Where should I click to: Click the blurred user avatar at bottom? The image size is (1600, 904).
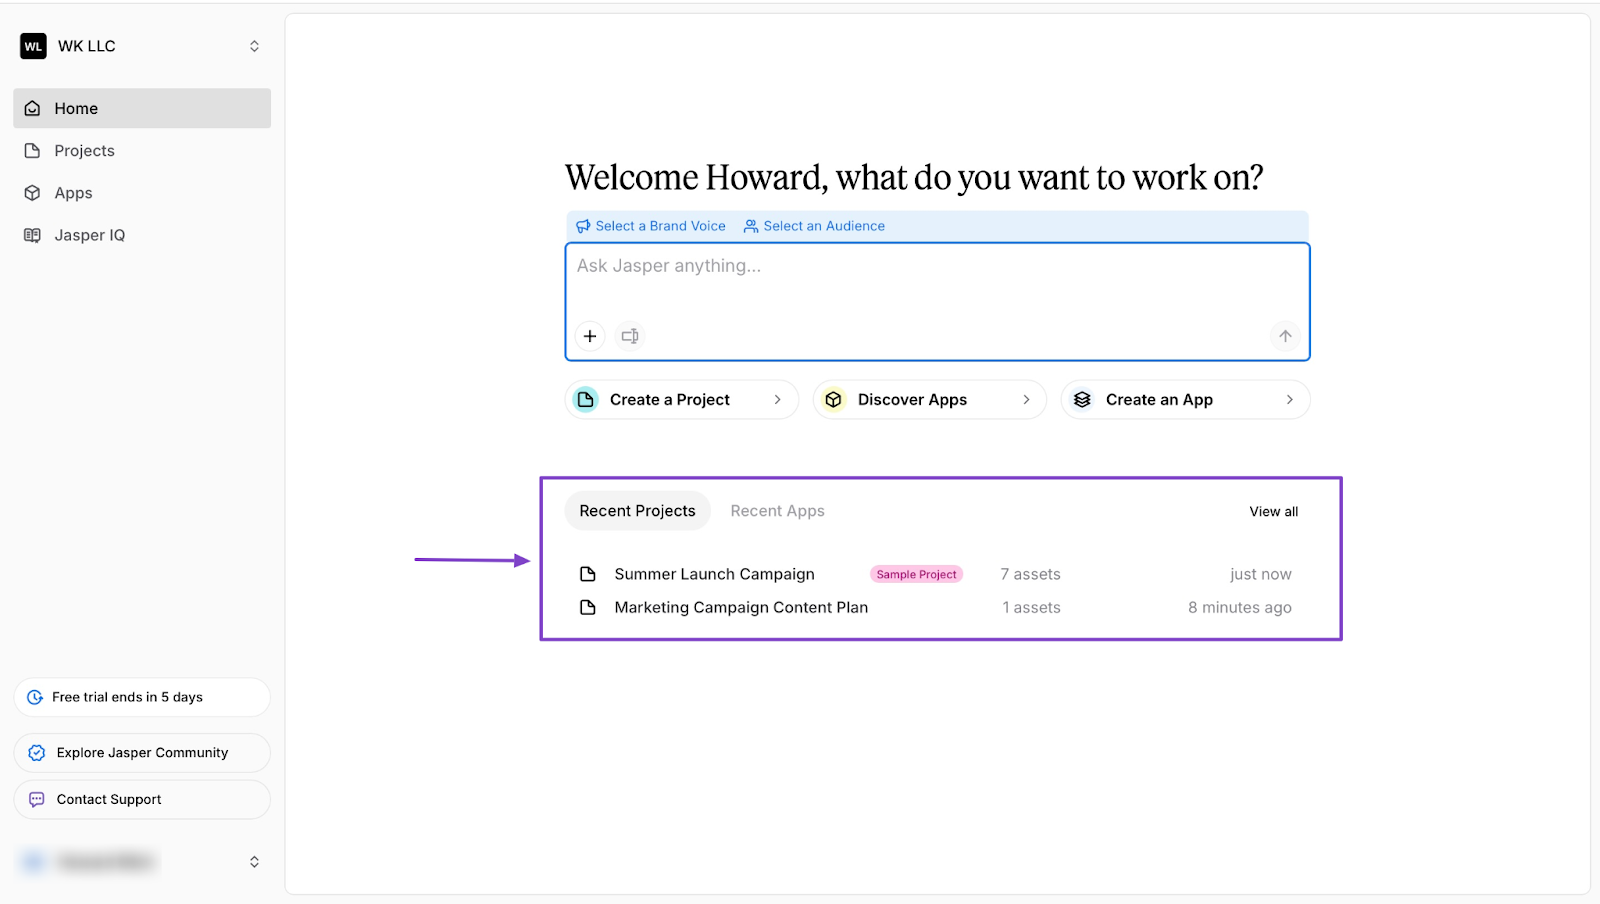click(33, 862)
